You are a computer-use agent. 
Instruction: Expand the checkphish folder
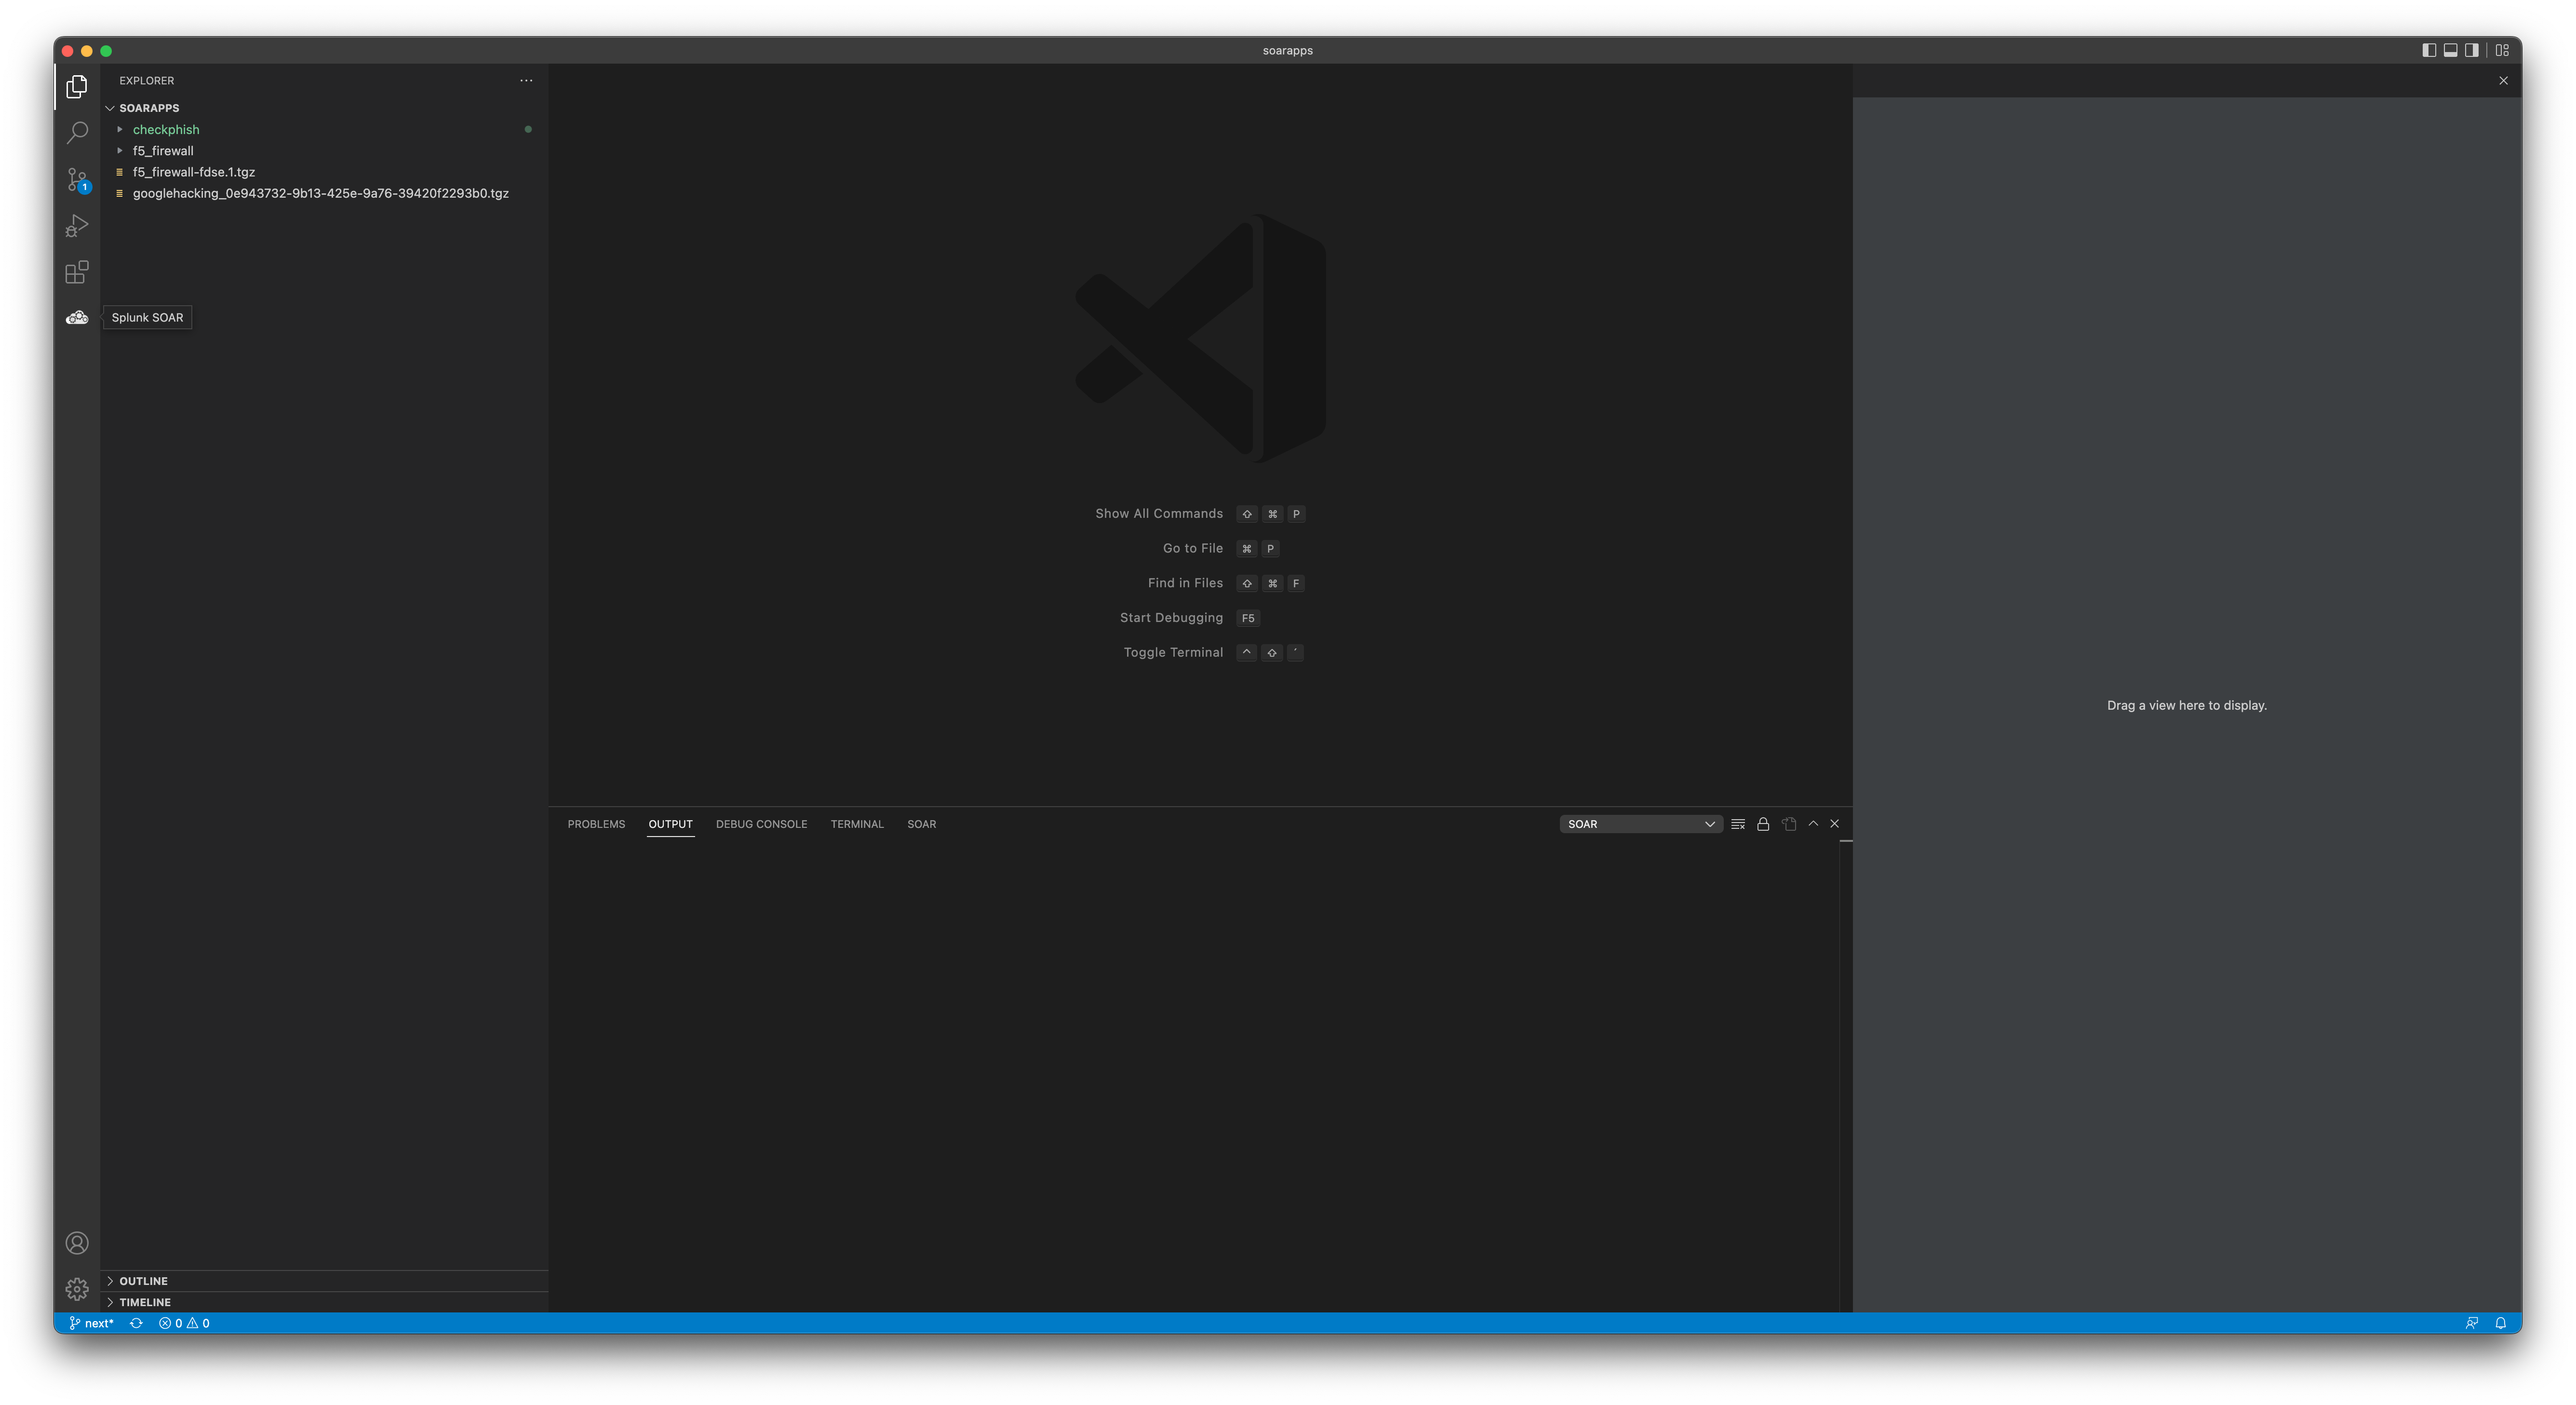pyautogui.click(x=324, y=130)
